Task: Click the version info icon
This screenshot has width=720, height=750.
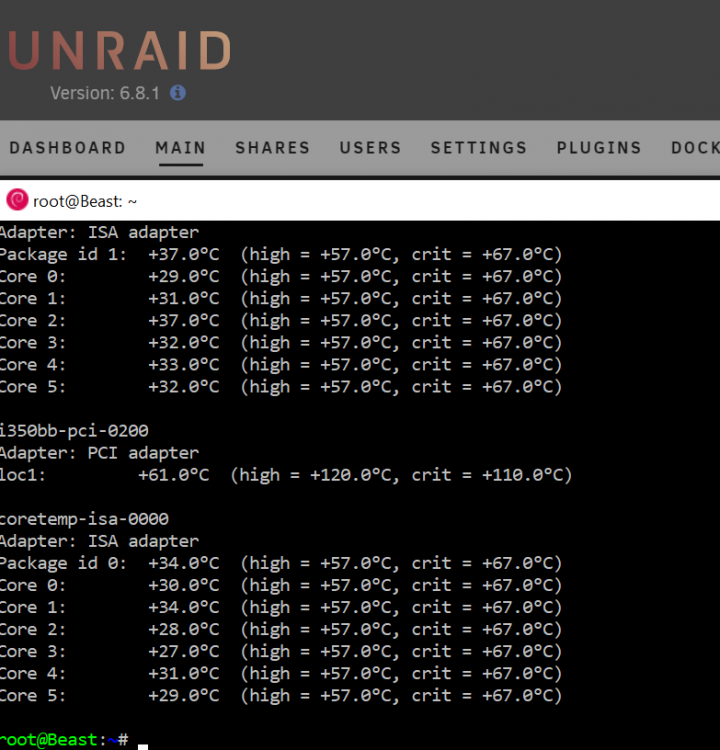Action: pos(178,93)
